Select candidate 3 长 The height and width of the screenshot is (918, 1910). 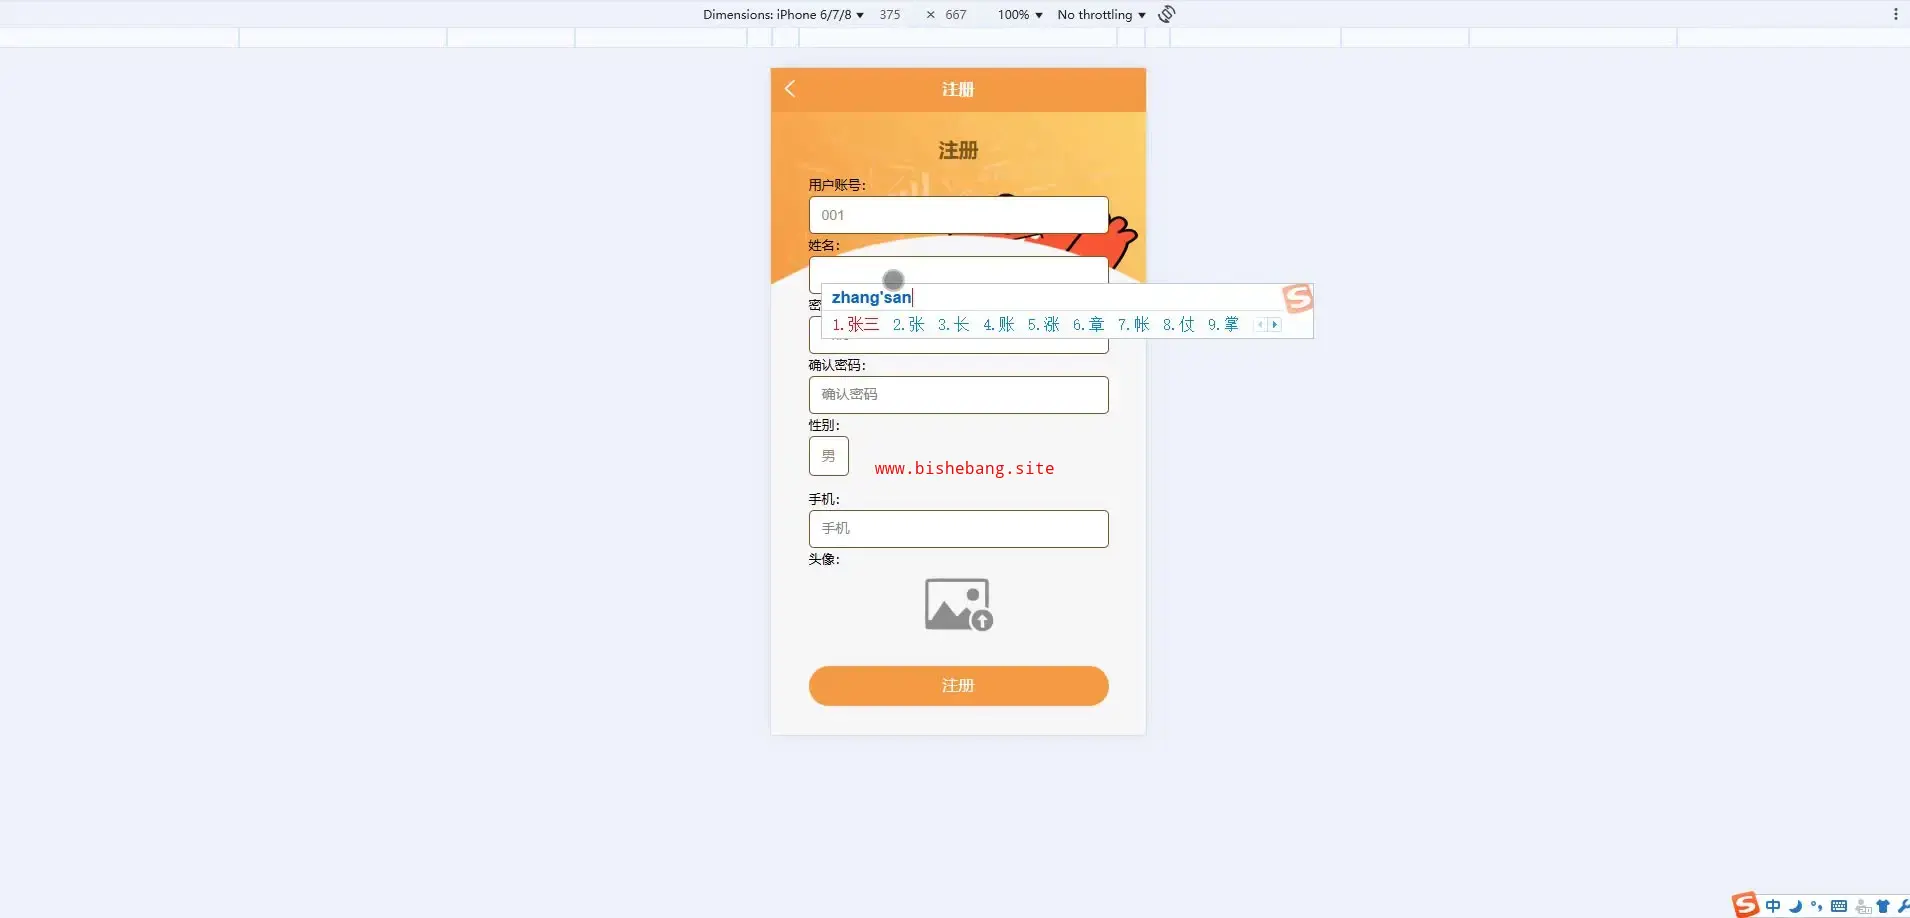tap(954, 325)
